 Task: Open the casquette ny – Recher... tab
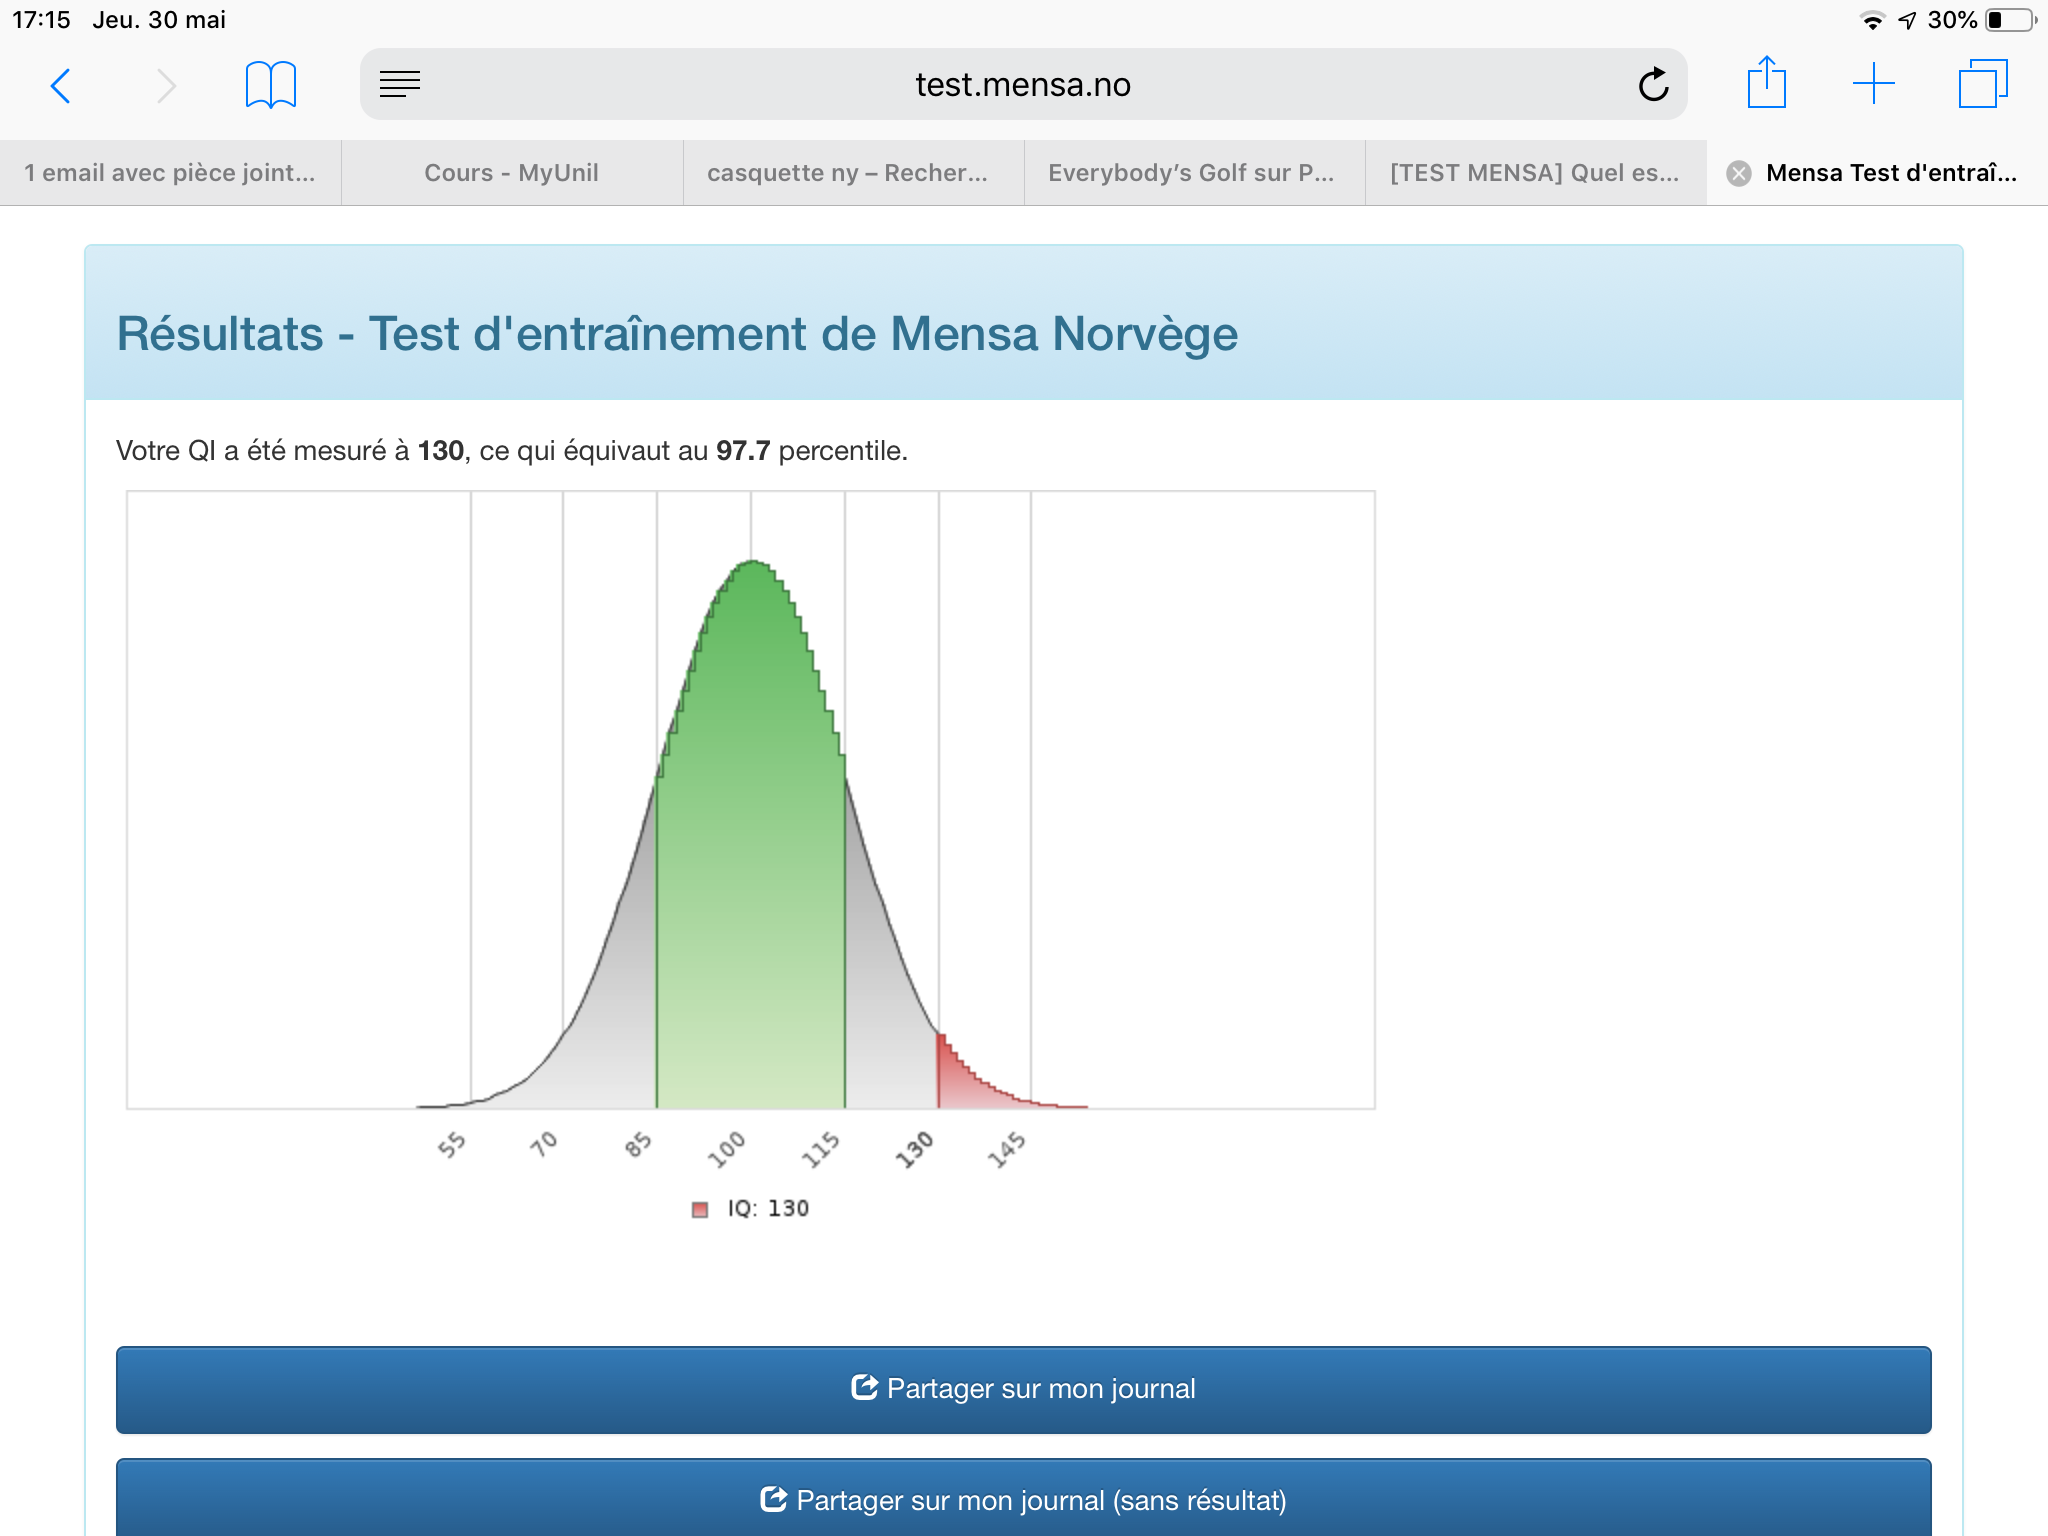847,173
